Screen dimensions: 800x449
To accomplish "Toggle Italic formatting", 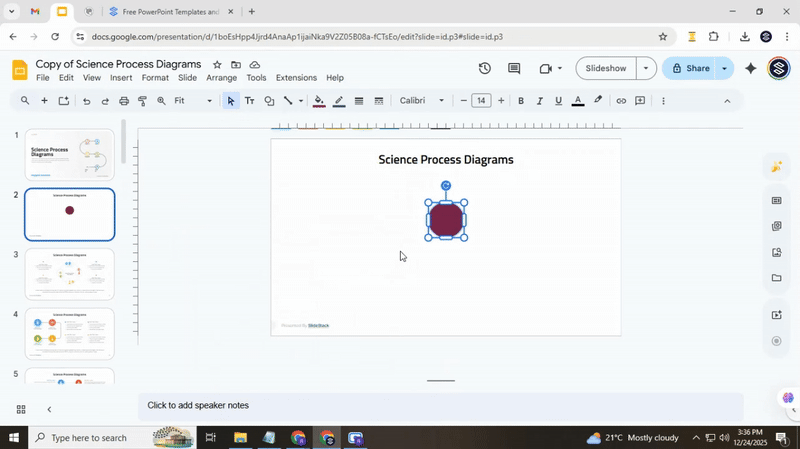I will coord(540,101).
